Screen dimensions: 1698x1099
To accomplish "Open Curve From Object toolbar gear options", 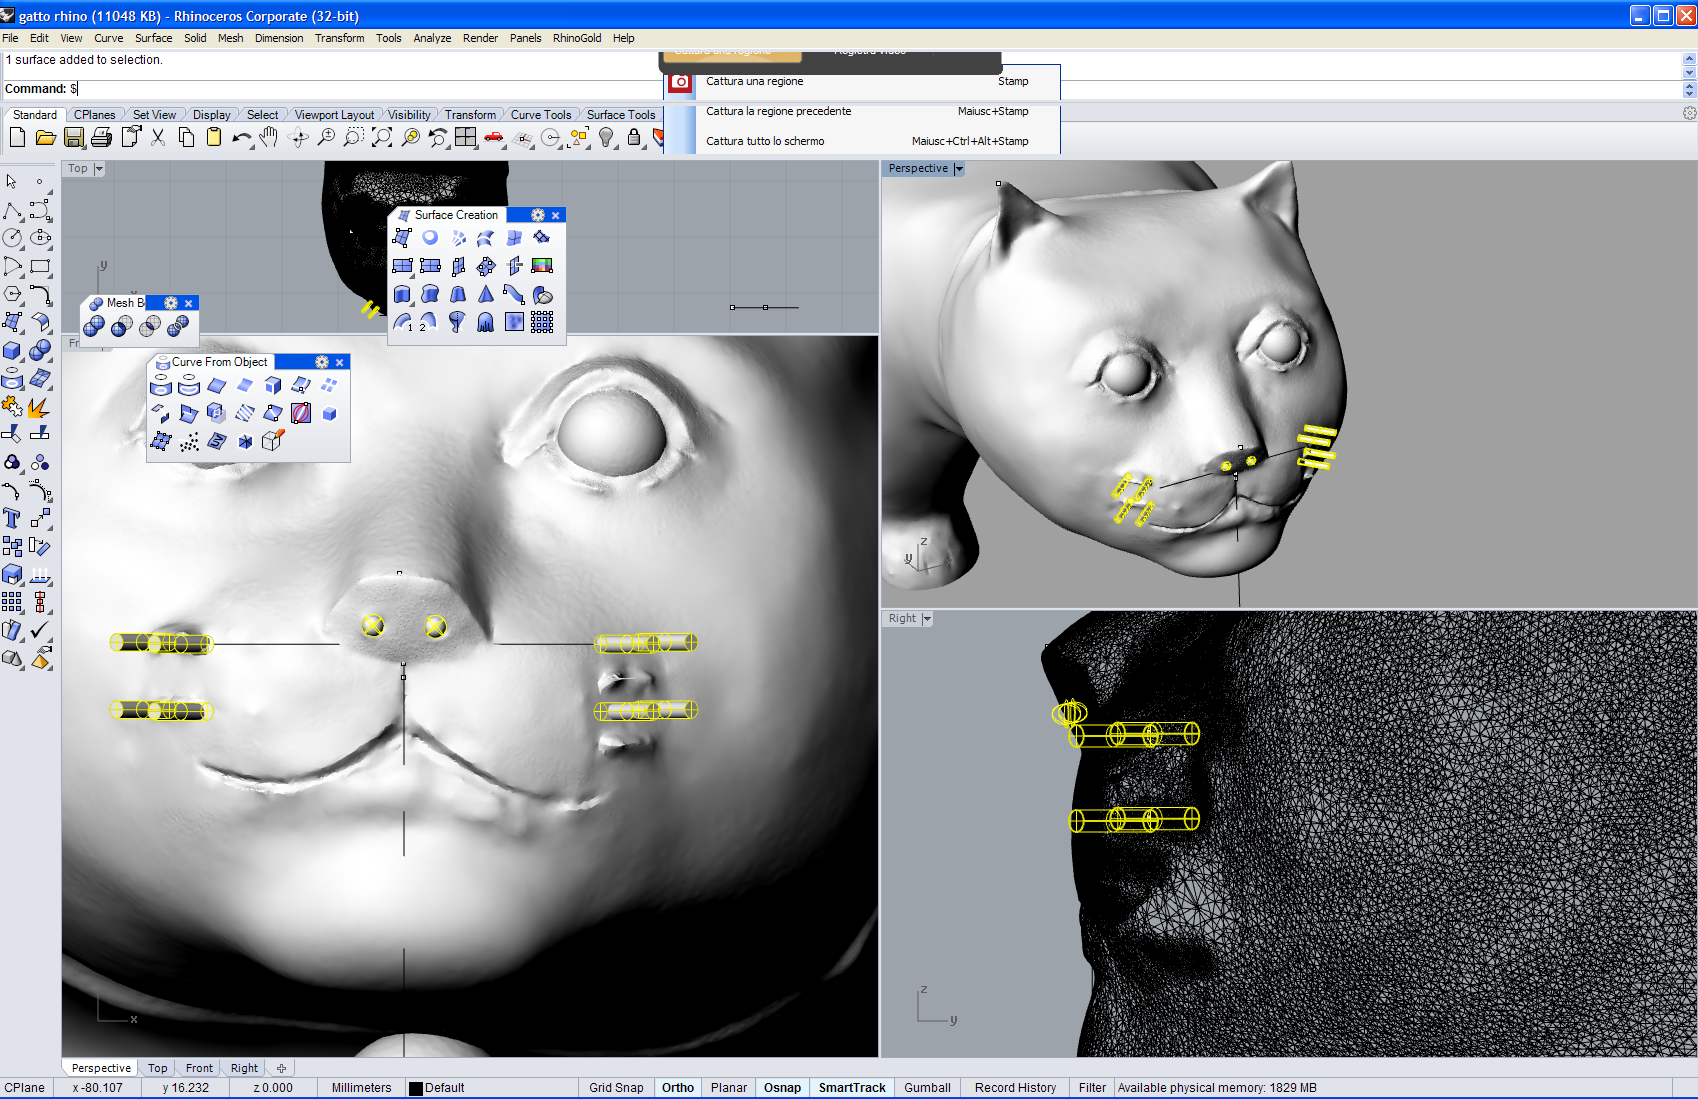I will pyautogui.click(x=322, y=362).
